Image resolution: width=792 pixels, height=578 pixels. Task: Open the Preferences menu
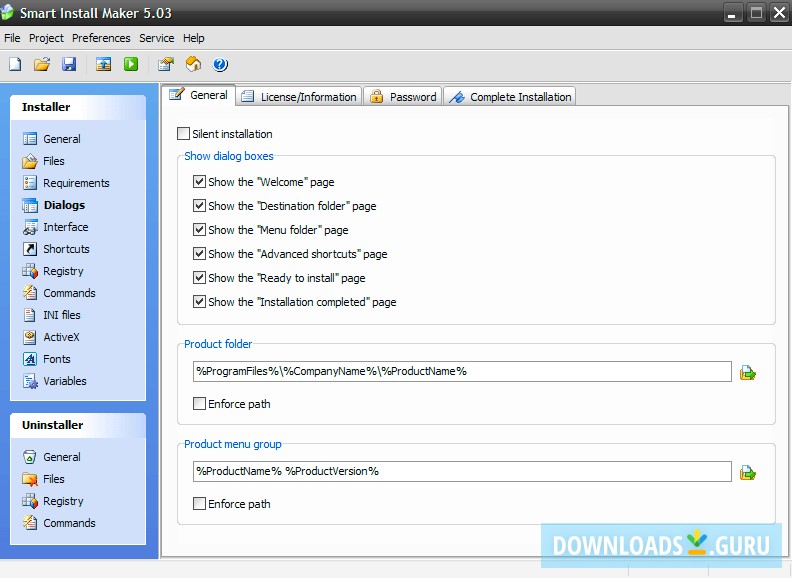point(101,38)
